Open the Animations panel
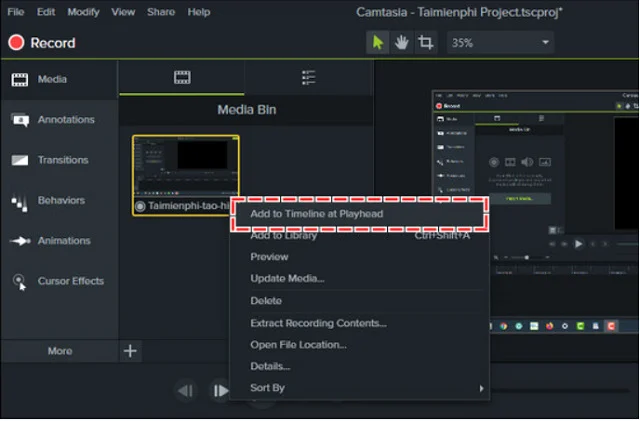The image size is (640, 421). 59,241
